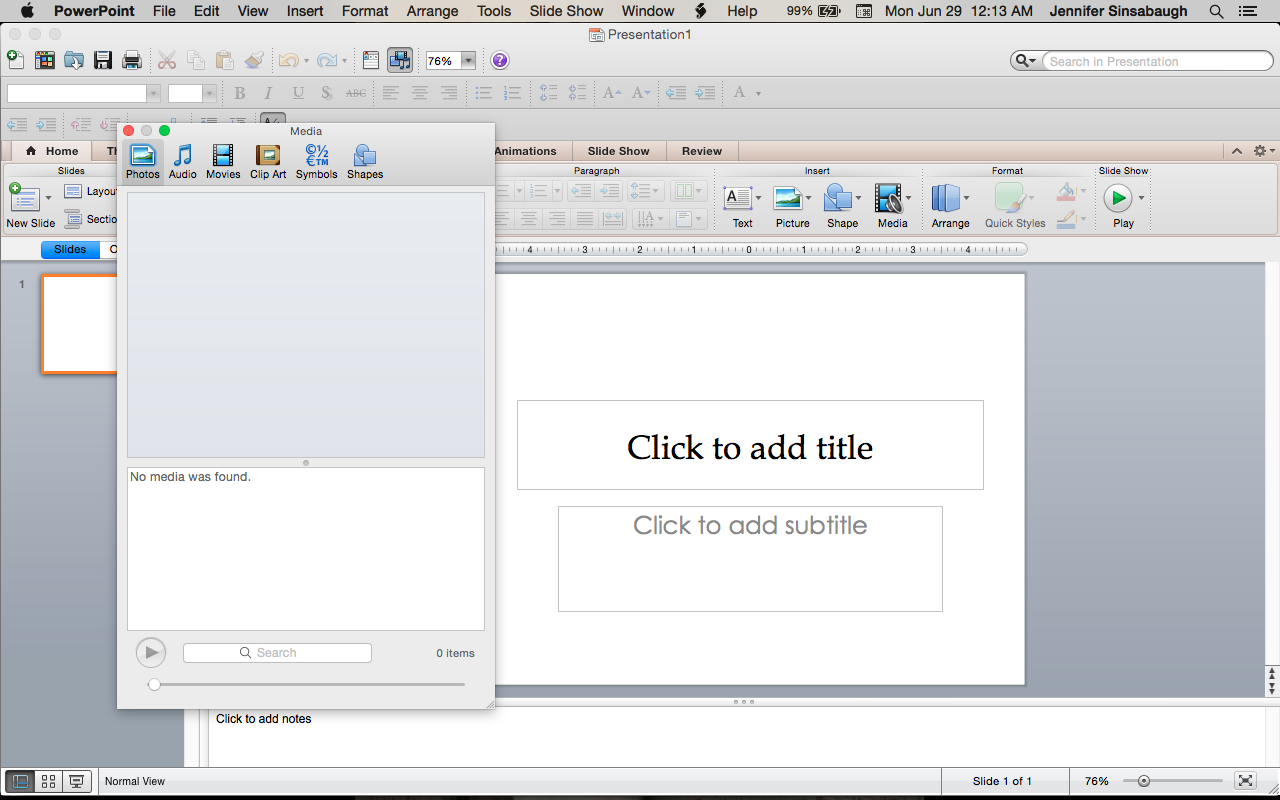The height and width of the screenshot is (800, 1280).
Task: Click the Copy icon in the toolbar
Action: [x=196, y=61]
